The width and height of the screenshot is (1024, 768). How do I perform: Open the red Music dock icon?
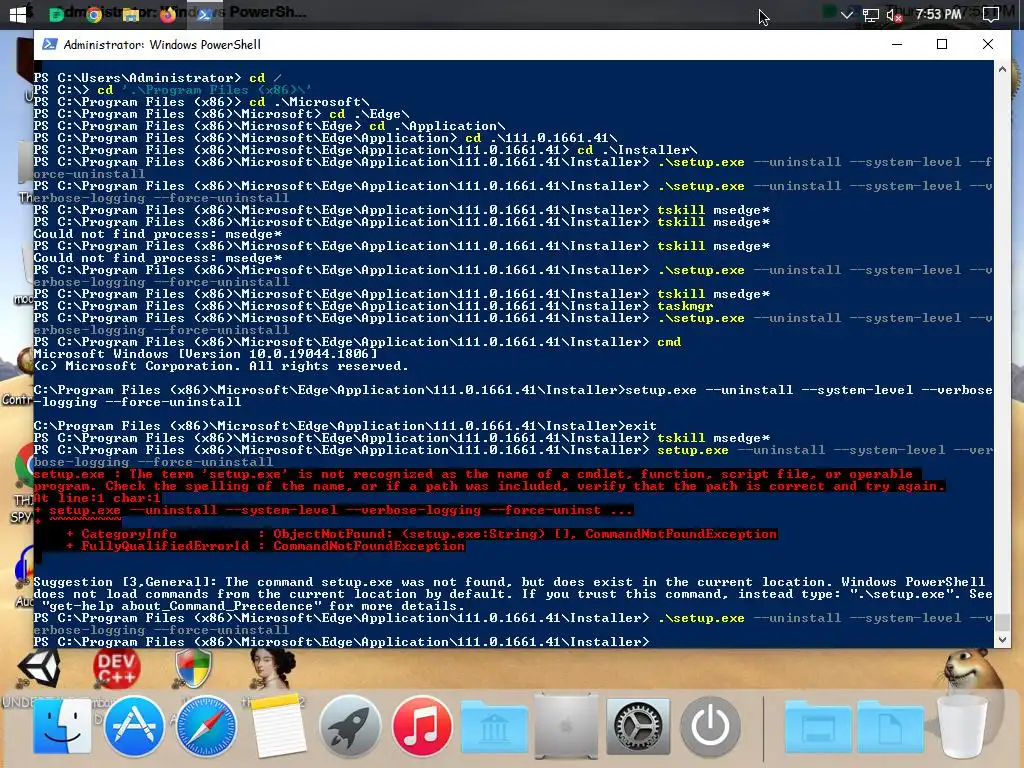tap(422, 726)
